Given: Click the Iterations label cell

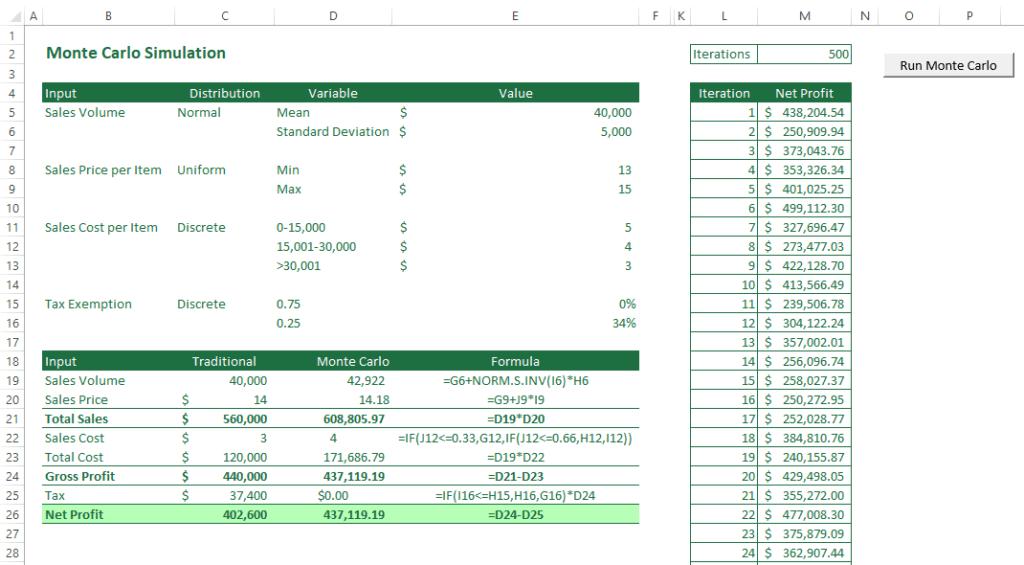Looking at the screenshot, I should pyautogui.click(x=724, y=54).
